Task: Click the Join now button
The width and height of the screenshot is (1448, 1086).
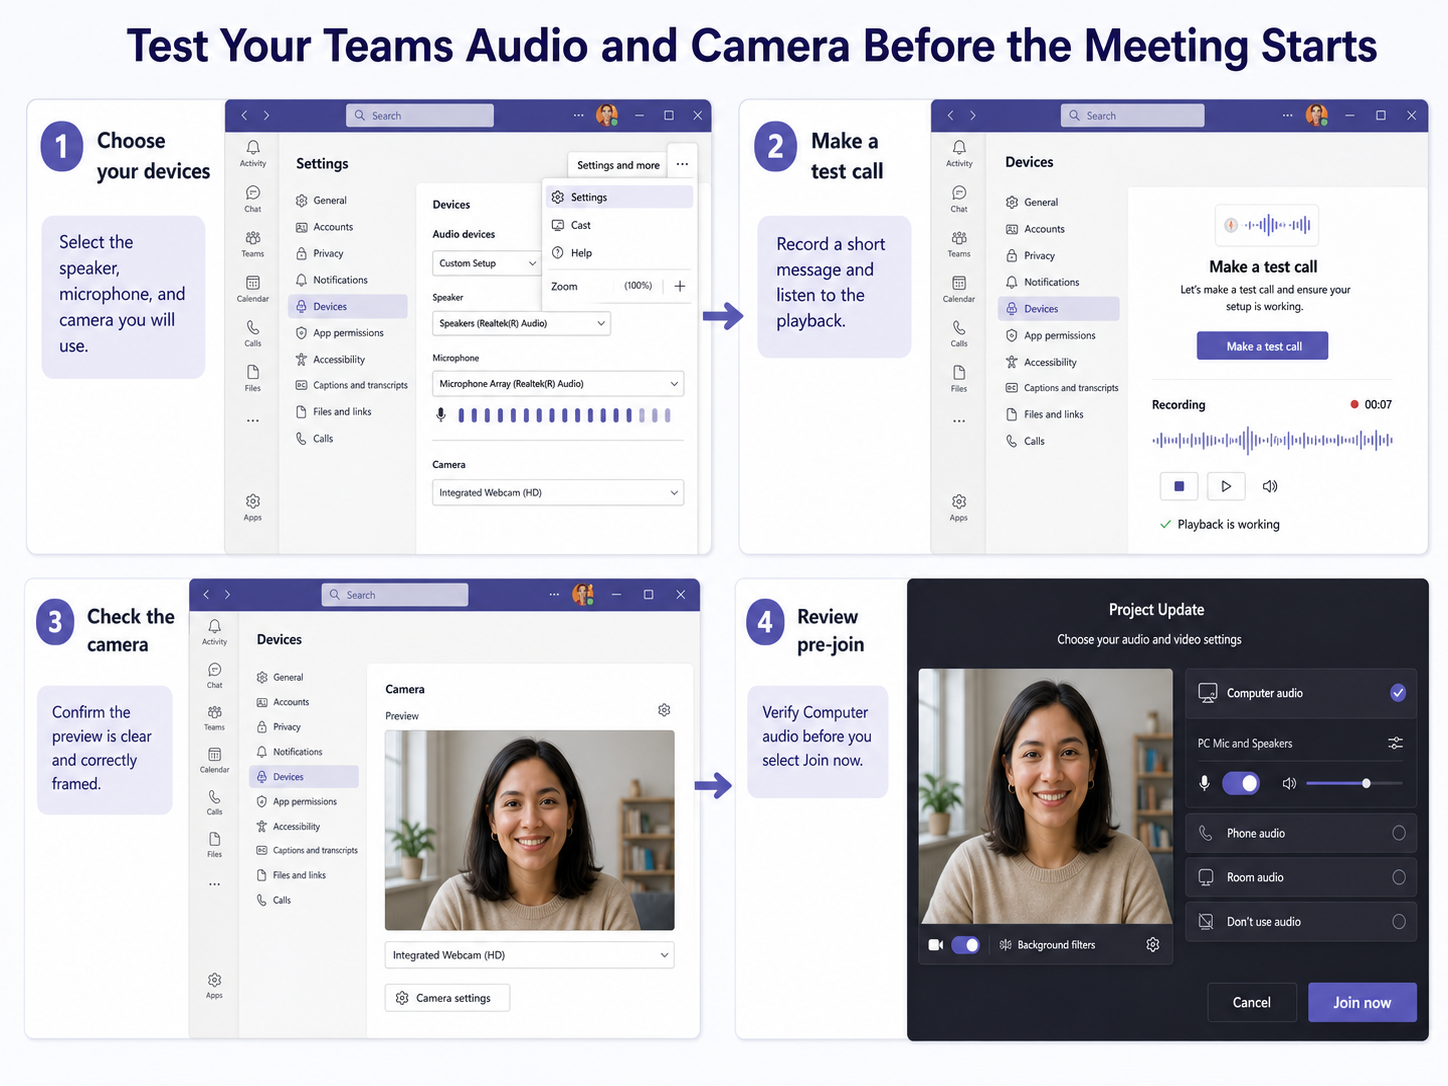Action: click(1362, 1002)
